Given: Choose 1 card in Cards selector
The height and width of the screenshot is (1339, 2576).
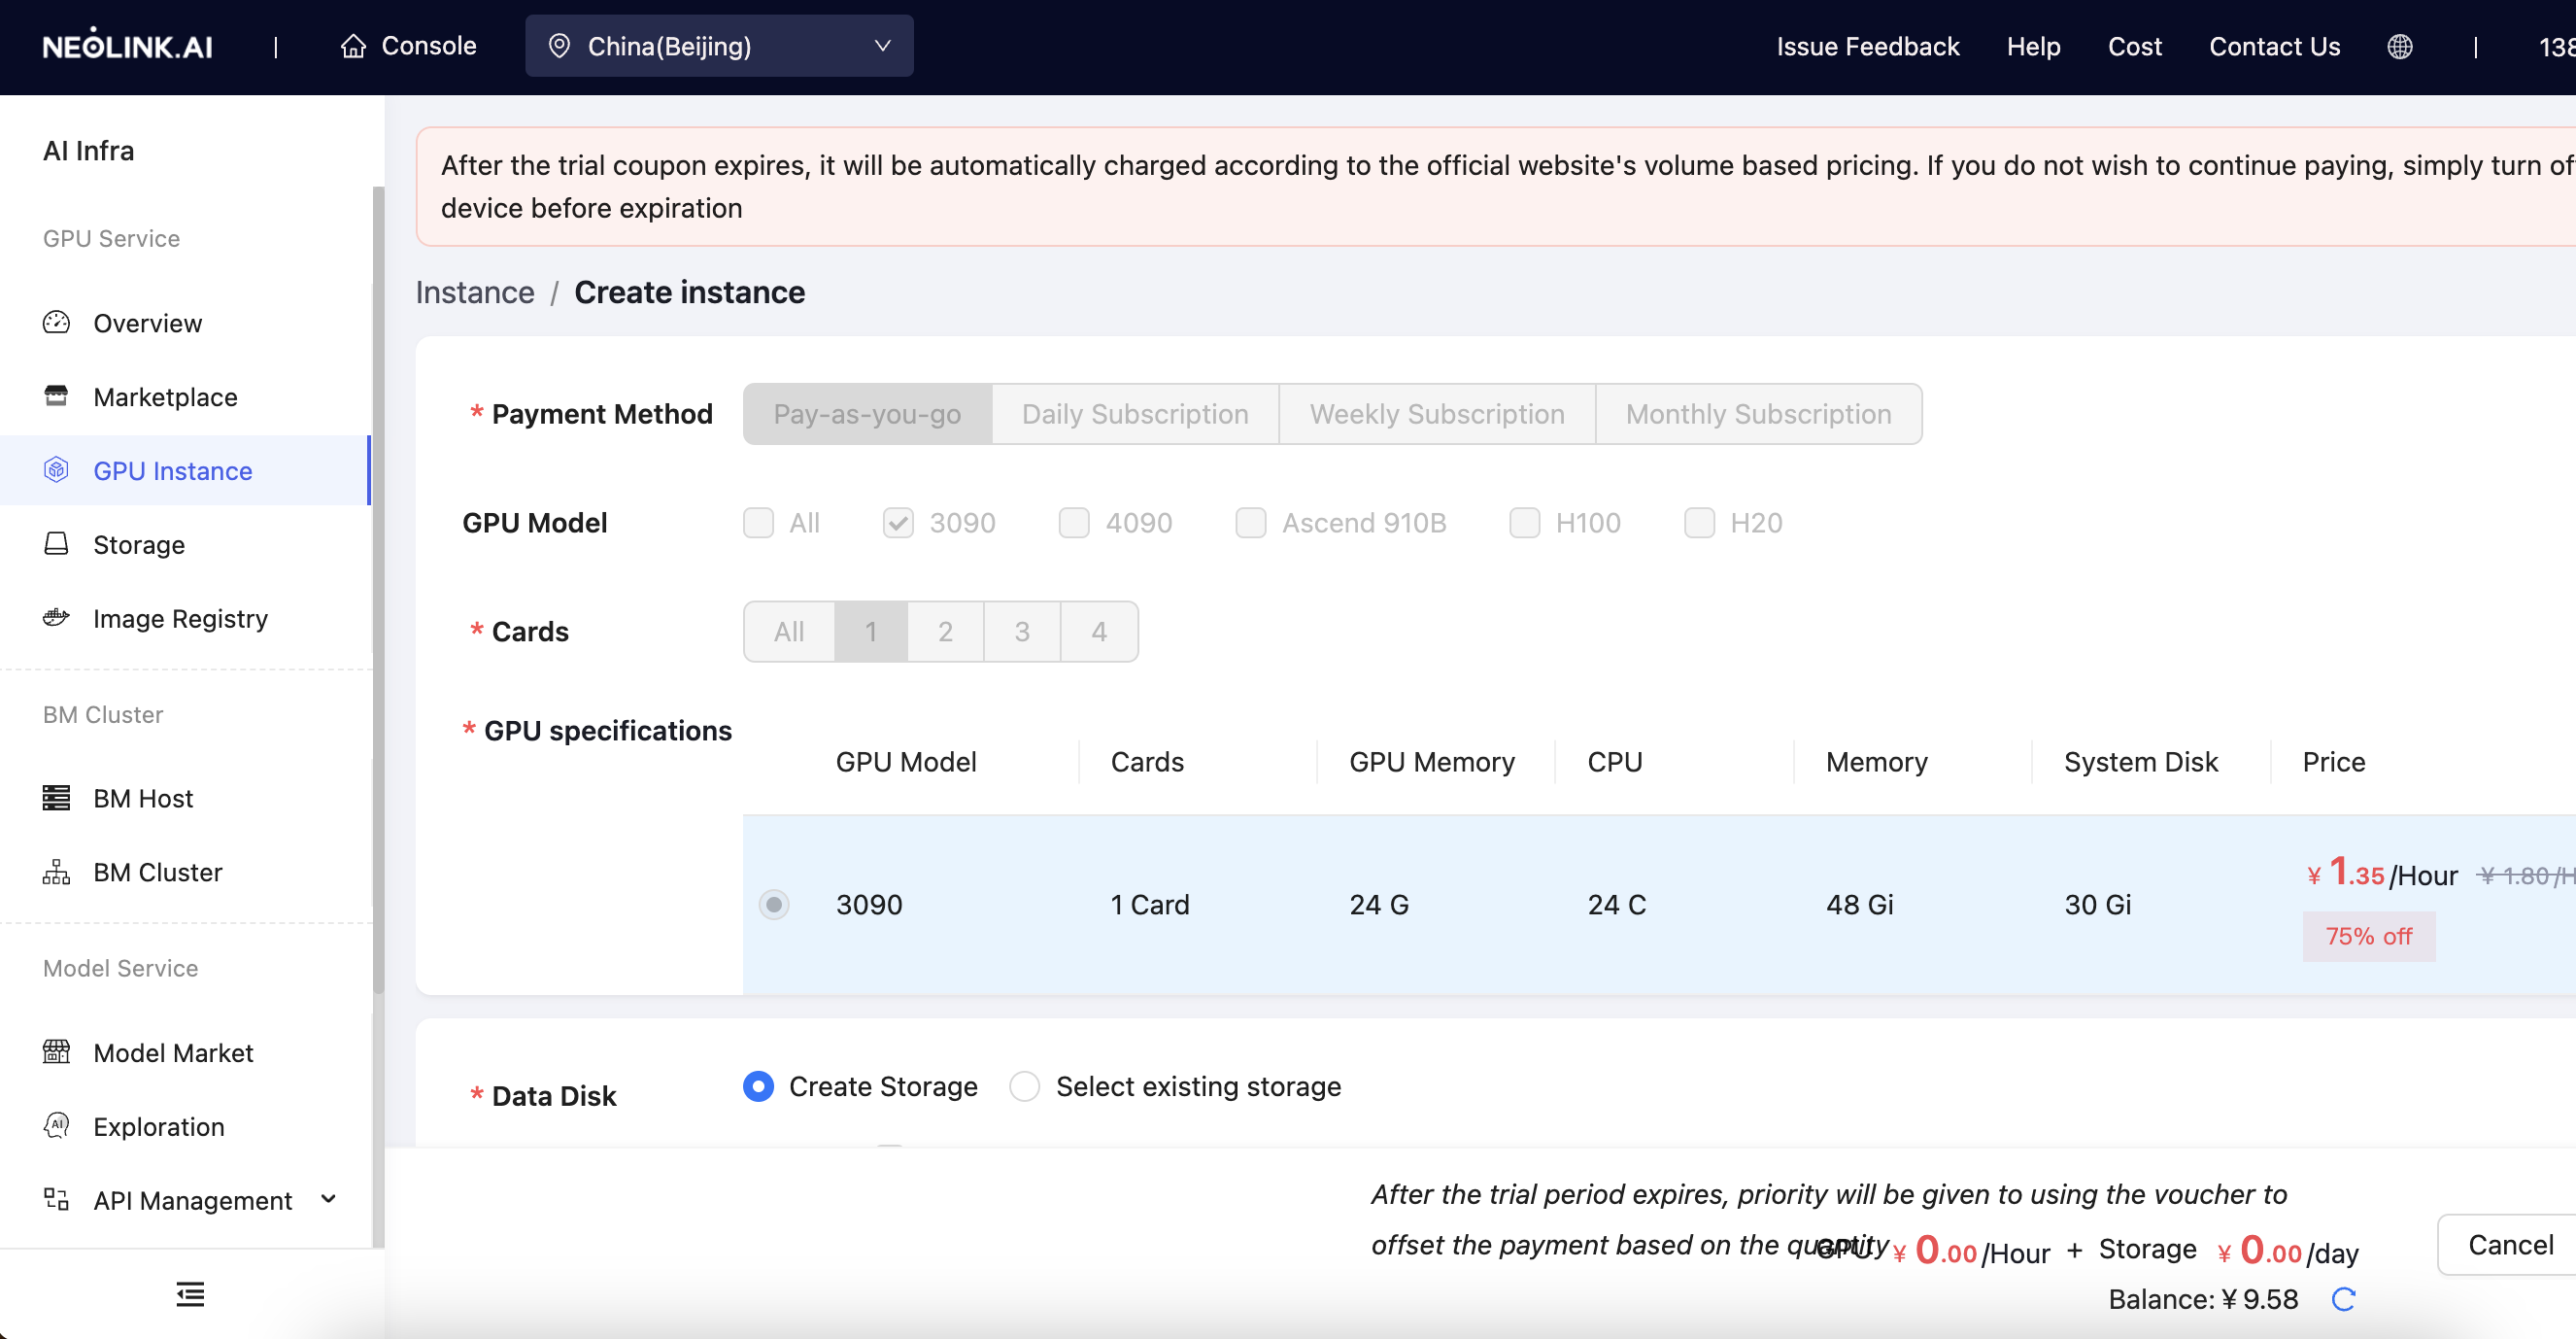Looking at the screenshot, I should (x=871, y=631).
